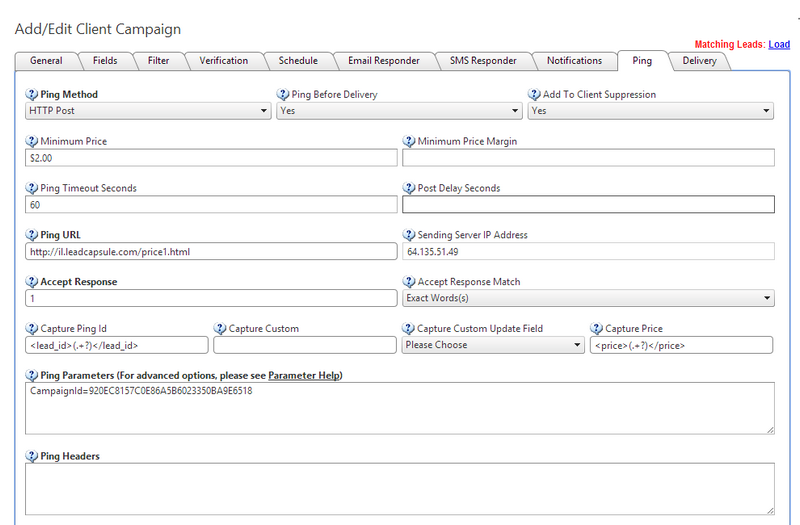This screenshot has height=525, width=800.
Task: Click help icon next to Ping Method
Action: (x=32, y=95)
